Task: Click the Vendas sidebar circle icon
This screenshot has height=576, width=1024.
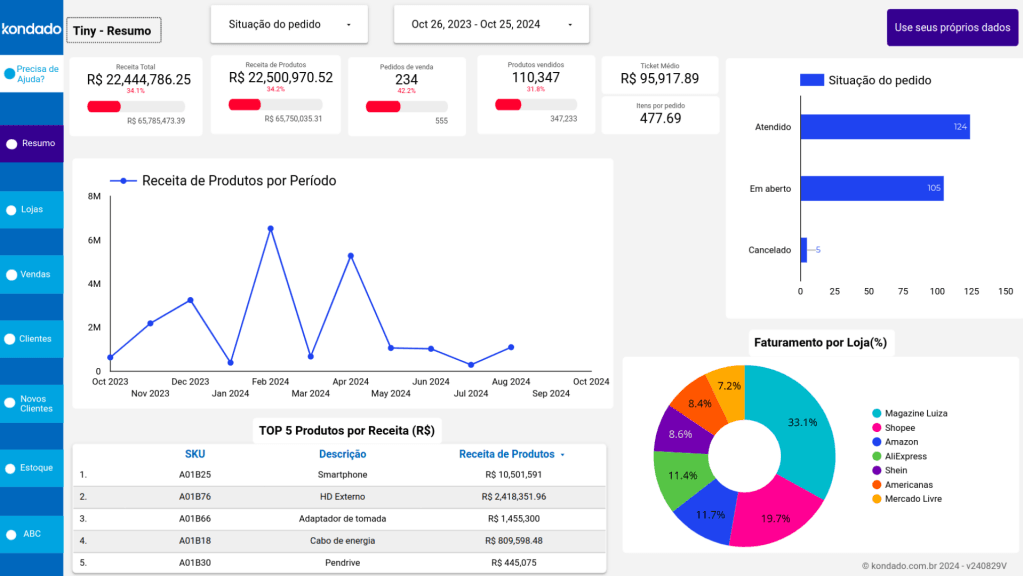Action: [12, 274]
